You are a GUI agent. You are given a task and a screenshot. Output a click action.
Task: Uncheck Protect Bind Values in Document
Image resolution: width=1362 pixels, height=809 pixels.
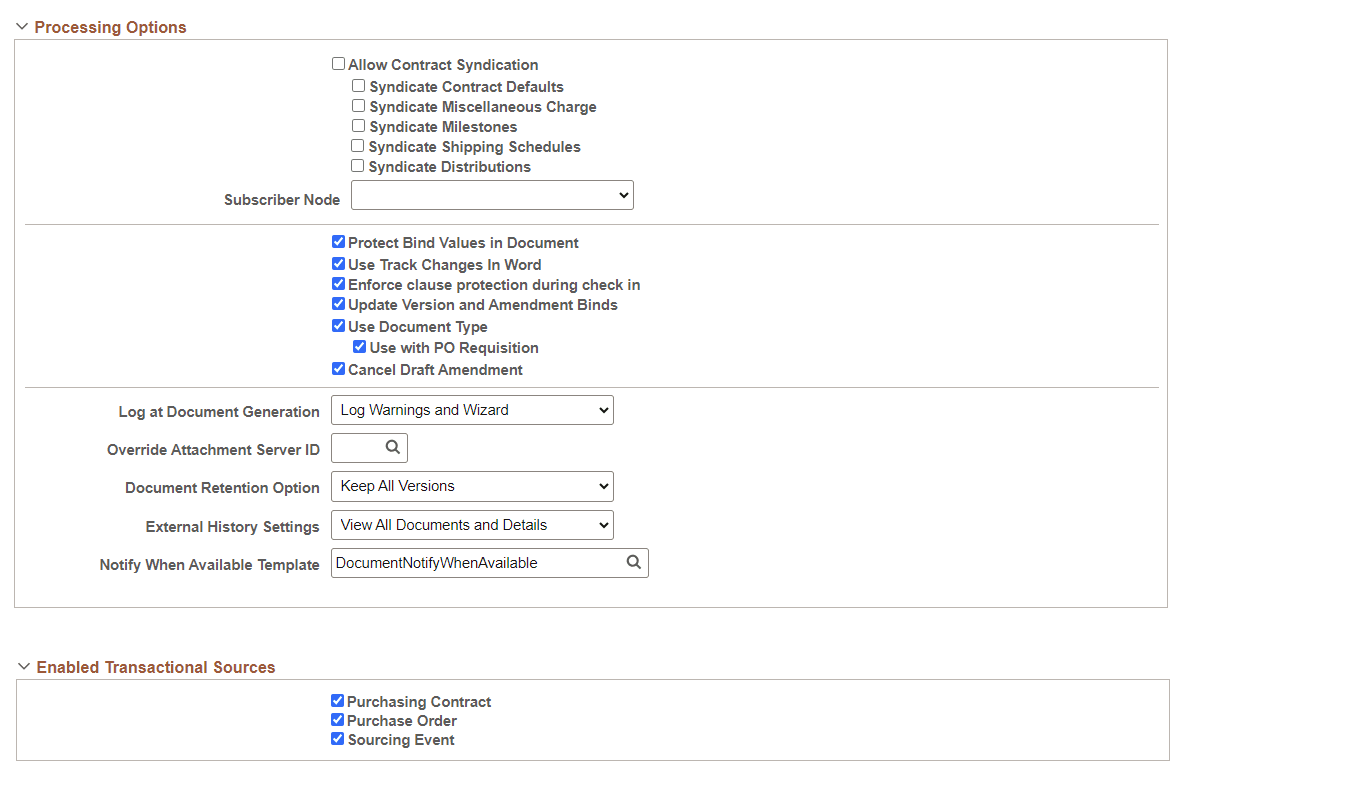[x=338, y=241]
